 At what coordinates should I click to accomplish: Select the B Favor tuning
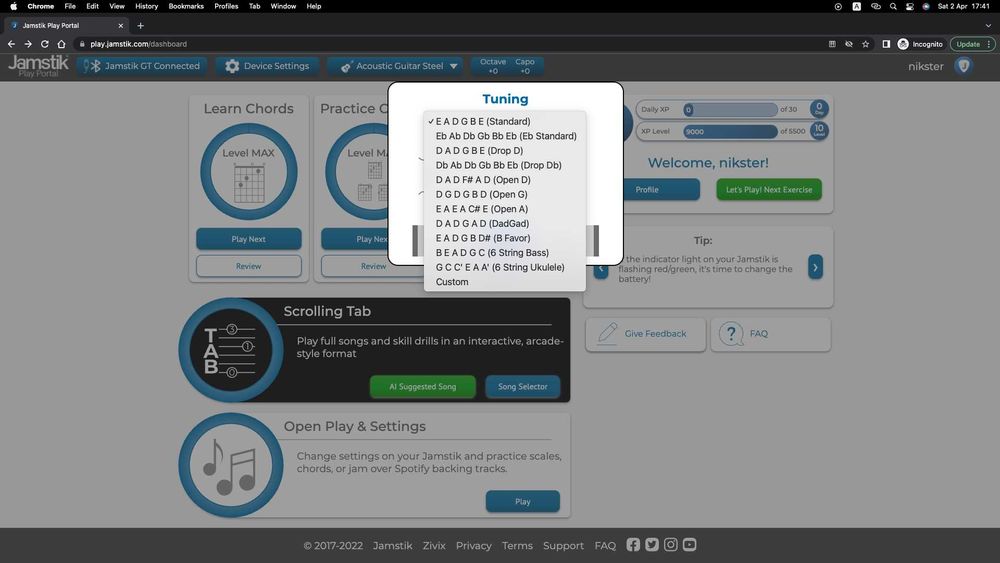coord(504,238)
